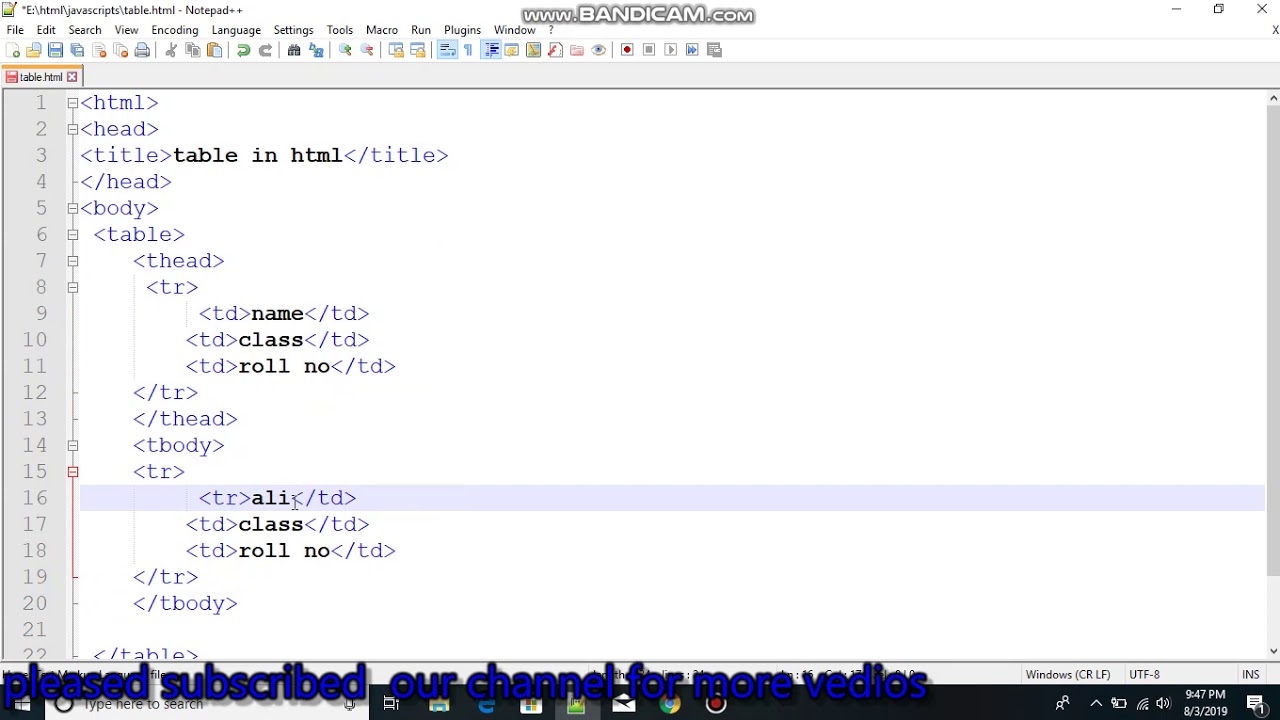Collapse the html fold on line 1
1280x720 pixels.
coord(72,103)
